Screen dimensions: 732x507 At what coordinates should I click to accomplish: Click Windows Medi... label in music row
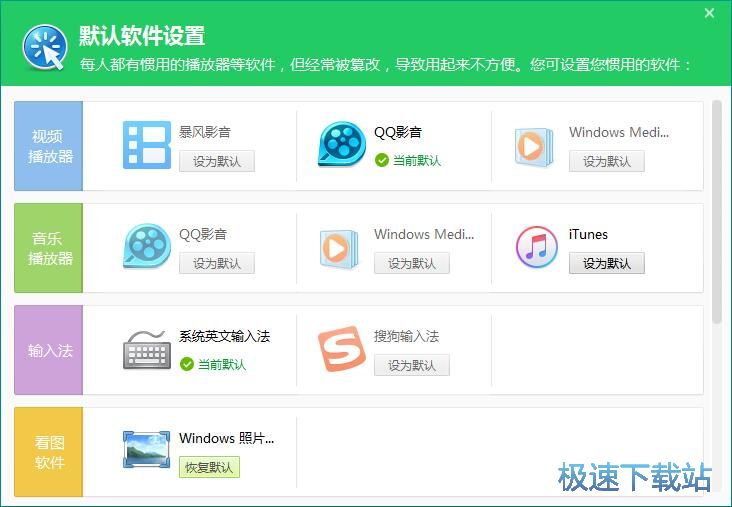(x=424, y=234)
